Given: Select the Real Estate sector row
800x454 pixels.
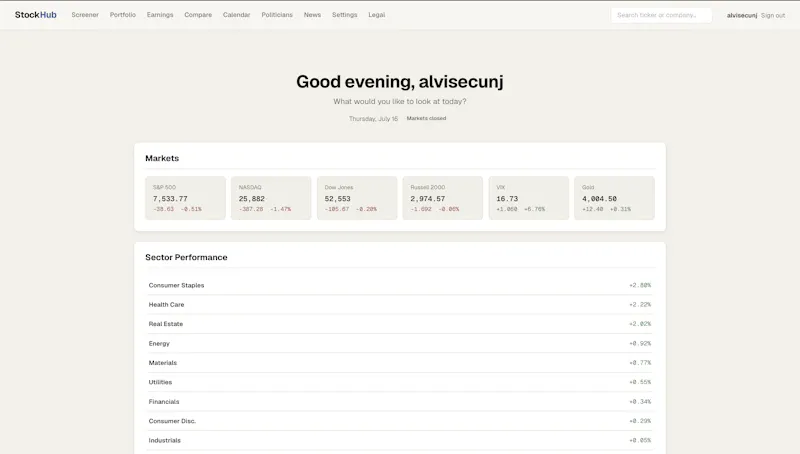Looking at the screenshot, I should 399,324.
